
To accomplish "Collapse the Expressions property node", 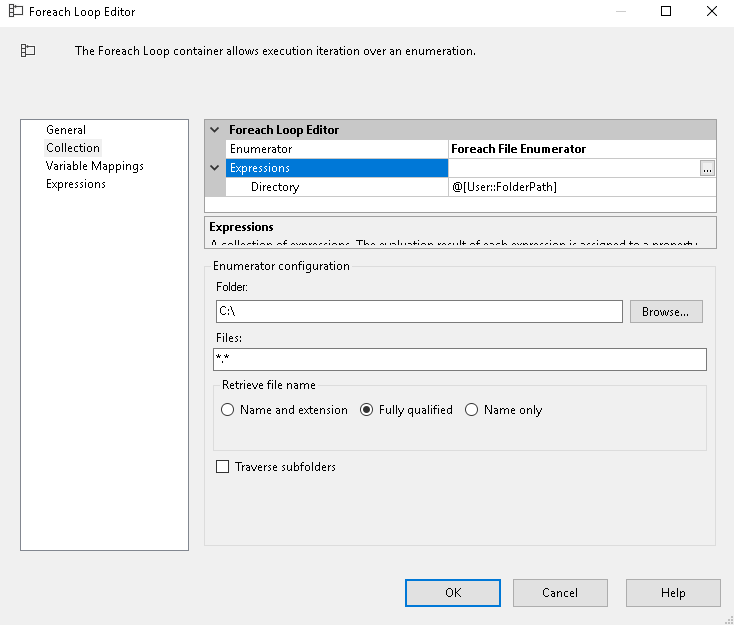I will point(215,168).
